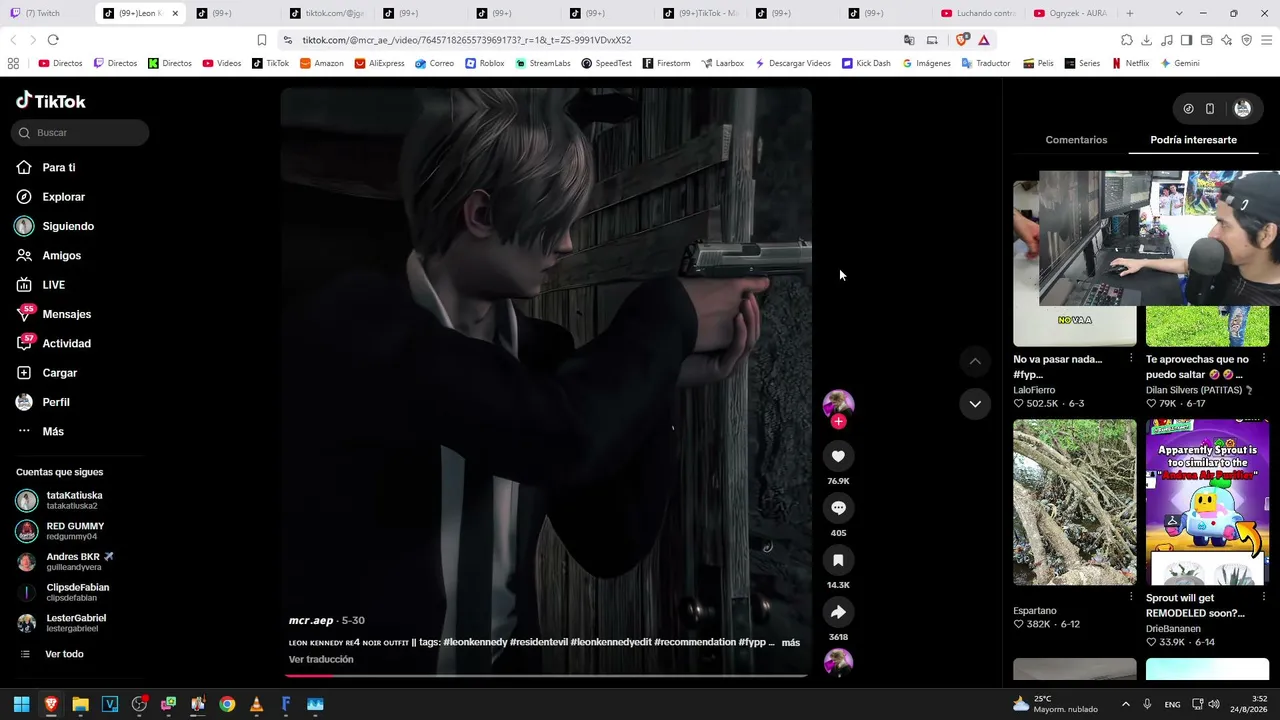Viewport: 1280px width, 720px height.
Task: Focus the TikTok Buscar search field
Action: click(x=81, y=133)
